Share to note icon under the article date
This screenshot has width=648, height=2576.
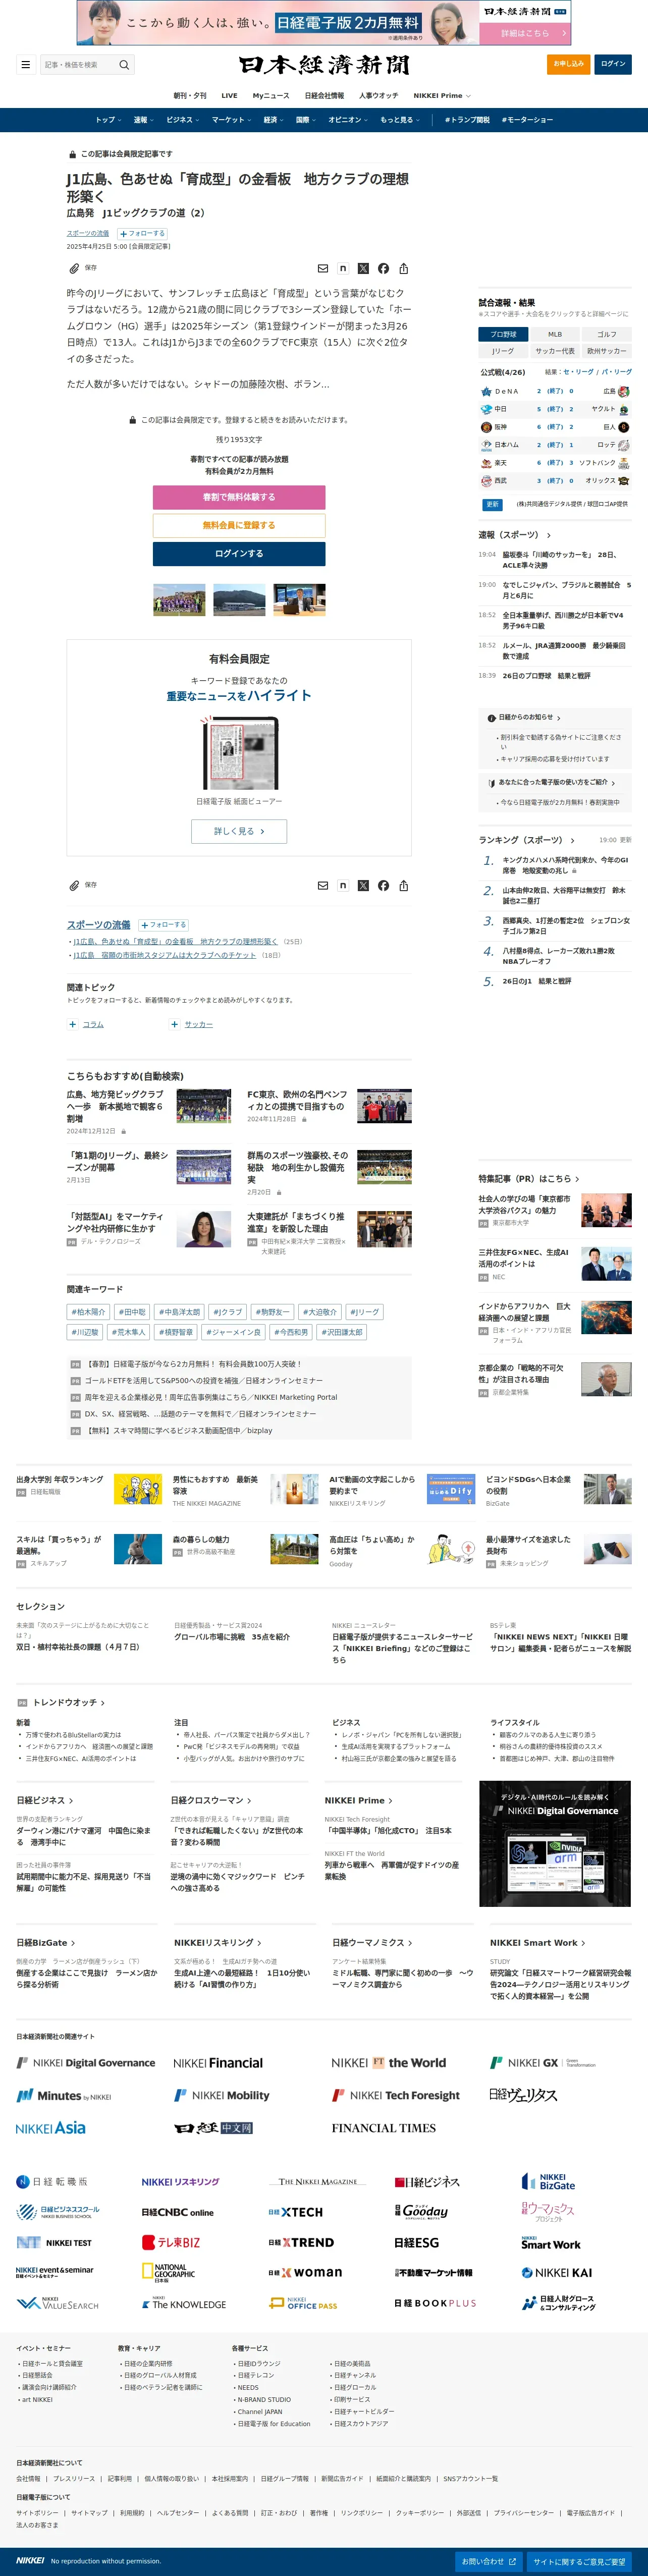[x=343, y=268]
